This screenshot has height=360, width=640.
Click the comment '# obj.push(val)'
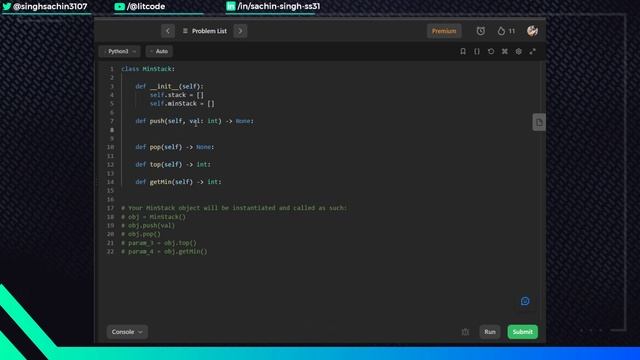[148, 225]
